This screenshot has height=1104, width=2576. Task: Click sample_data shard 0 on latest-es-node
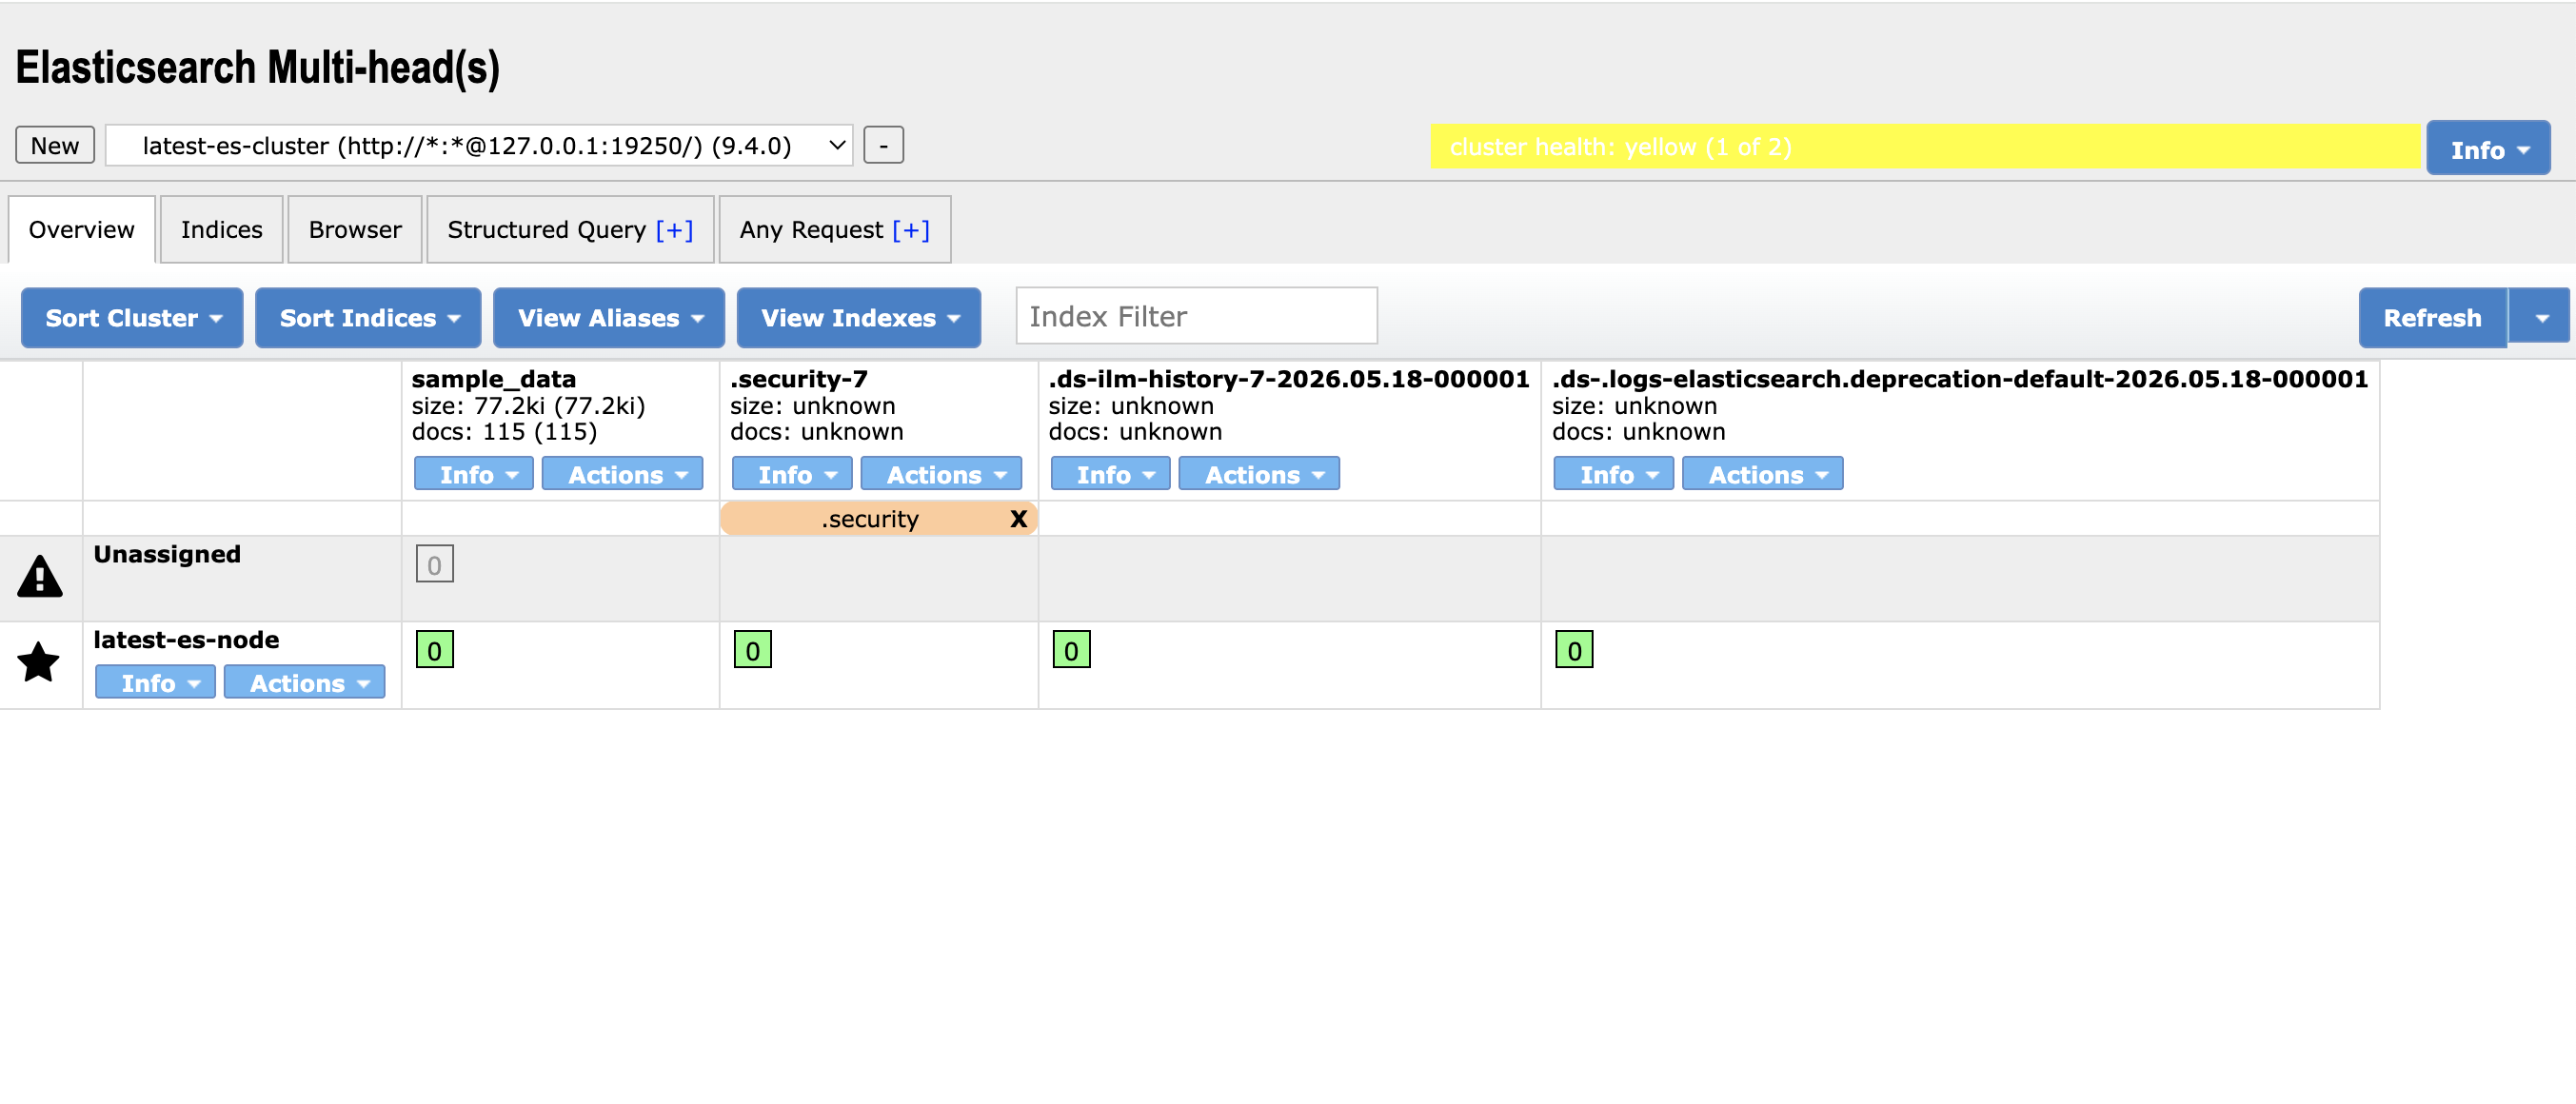click(x=434, y=650)
